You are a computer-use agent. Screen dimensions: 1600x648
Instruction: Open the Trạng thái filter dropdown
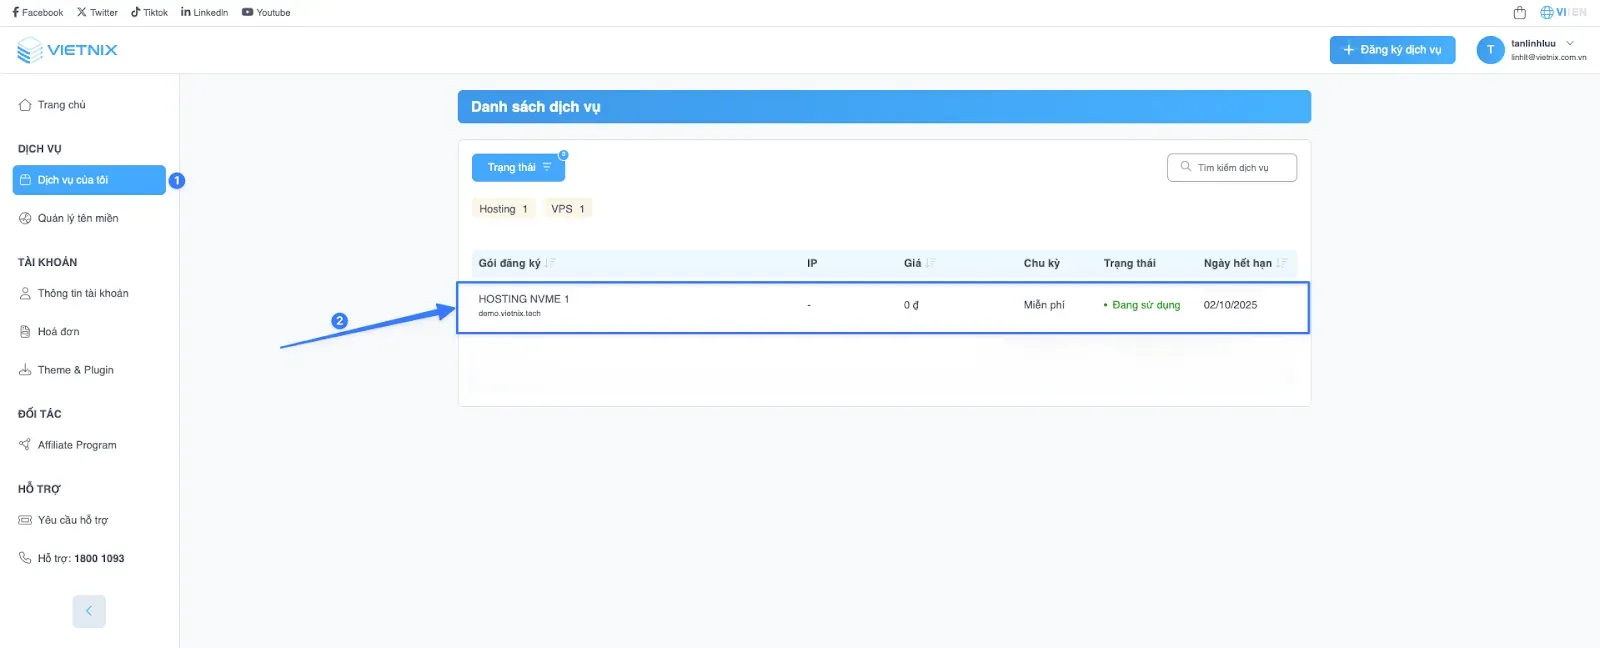point(518,167)
